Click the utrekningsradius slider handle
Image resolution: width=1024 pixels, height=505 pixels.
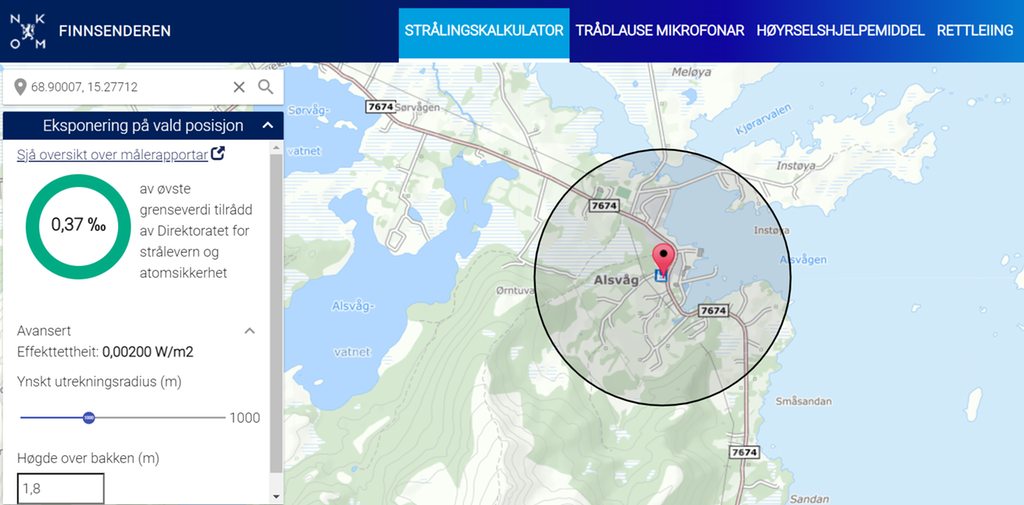(89, 417)
